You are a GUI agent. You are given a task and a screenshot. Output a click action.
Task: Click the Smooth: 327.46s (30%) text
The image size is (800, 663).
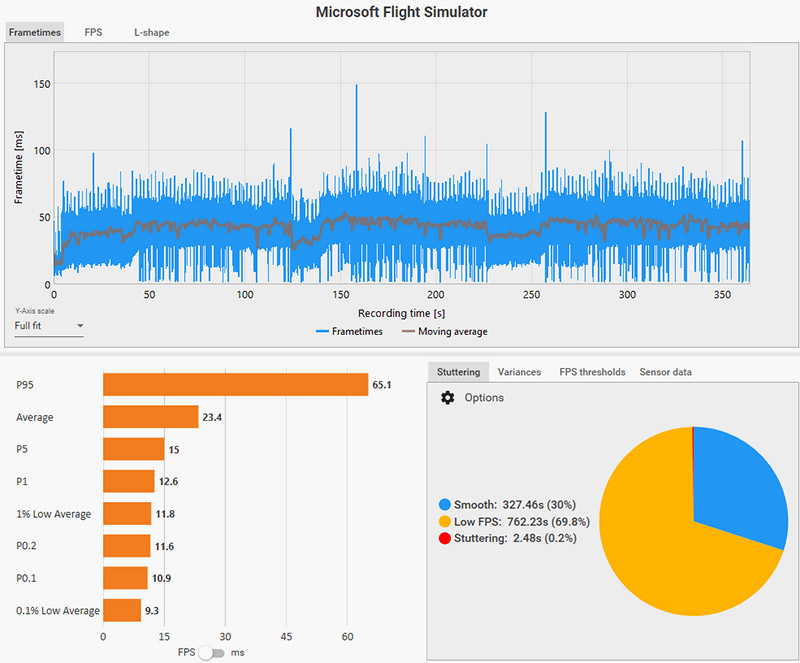click(x=515, y=505)
